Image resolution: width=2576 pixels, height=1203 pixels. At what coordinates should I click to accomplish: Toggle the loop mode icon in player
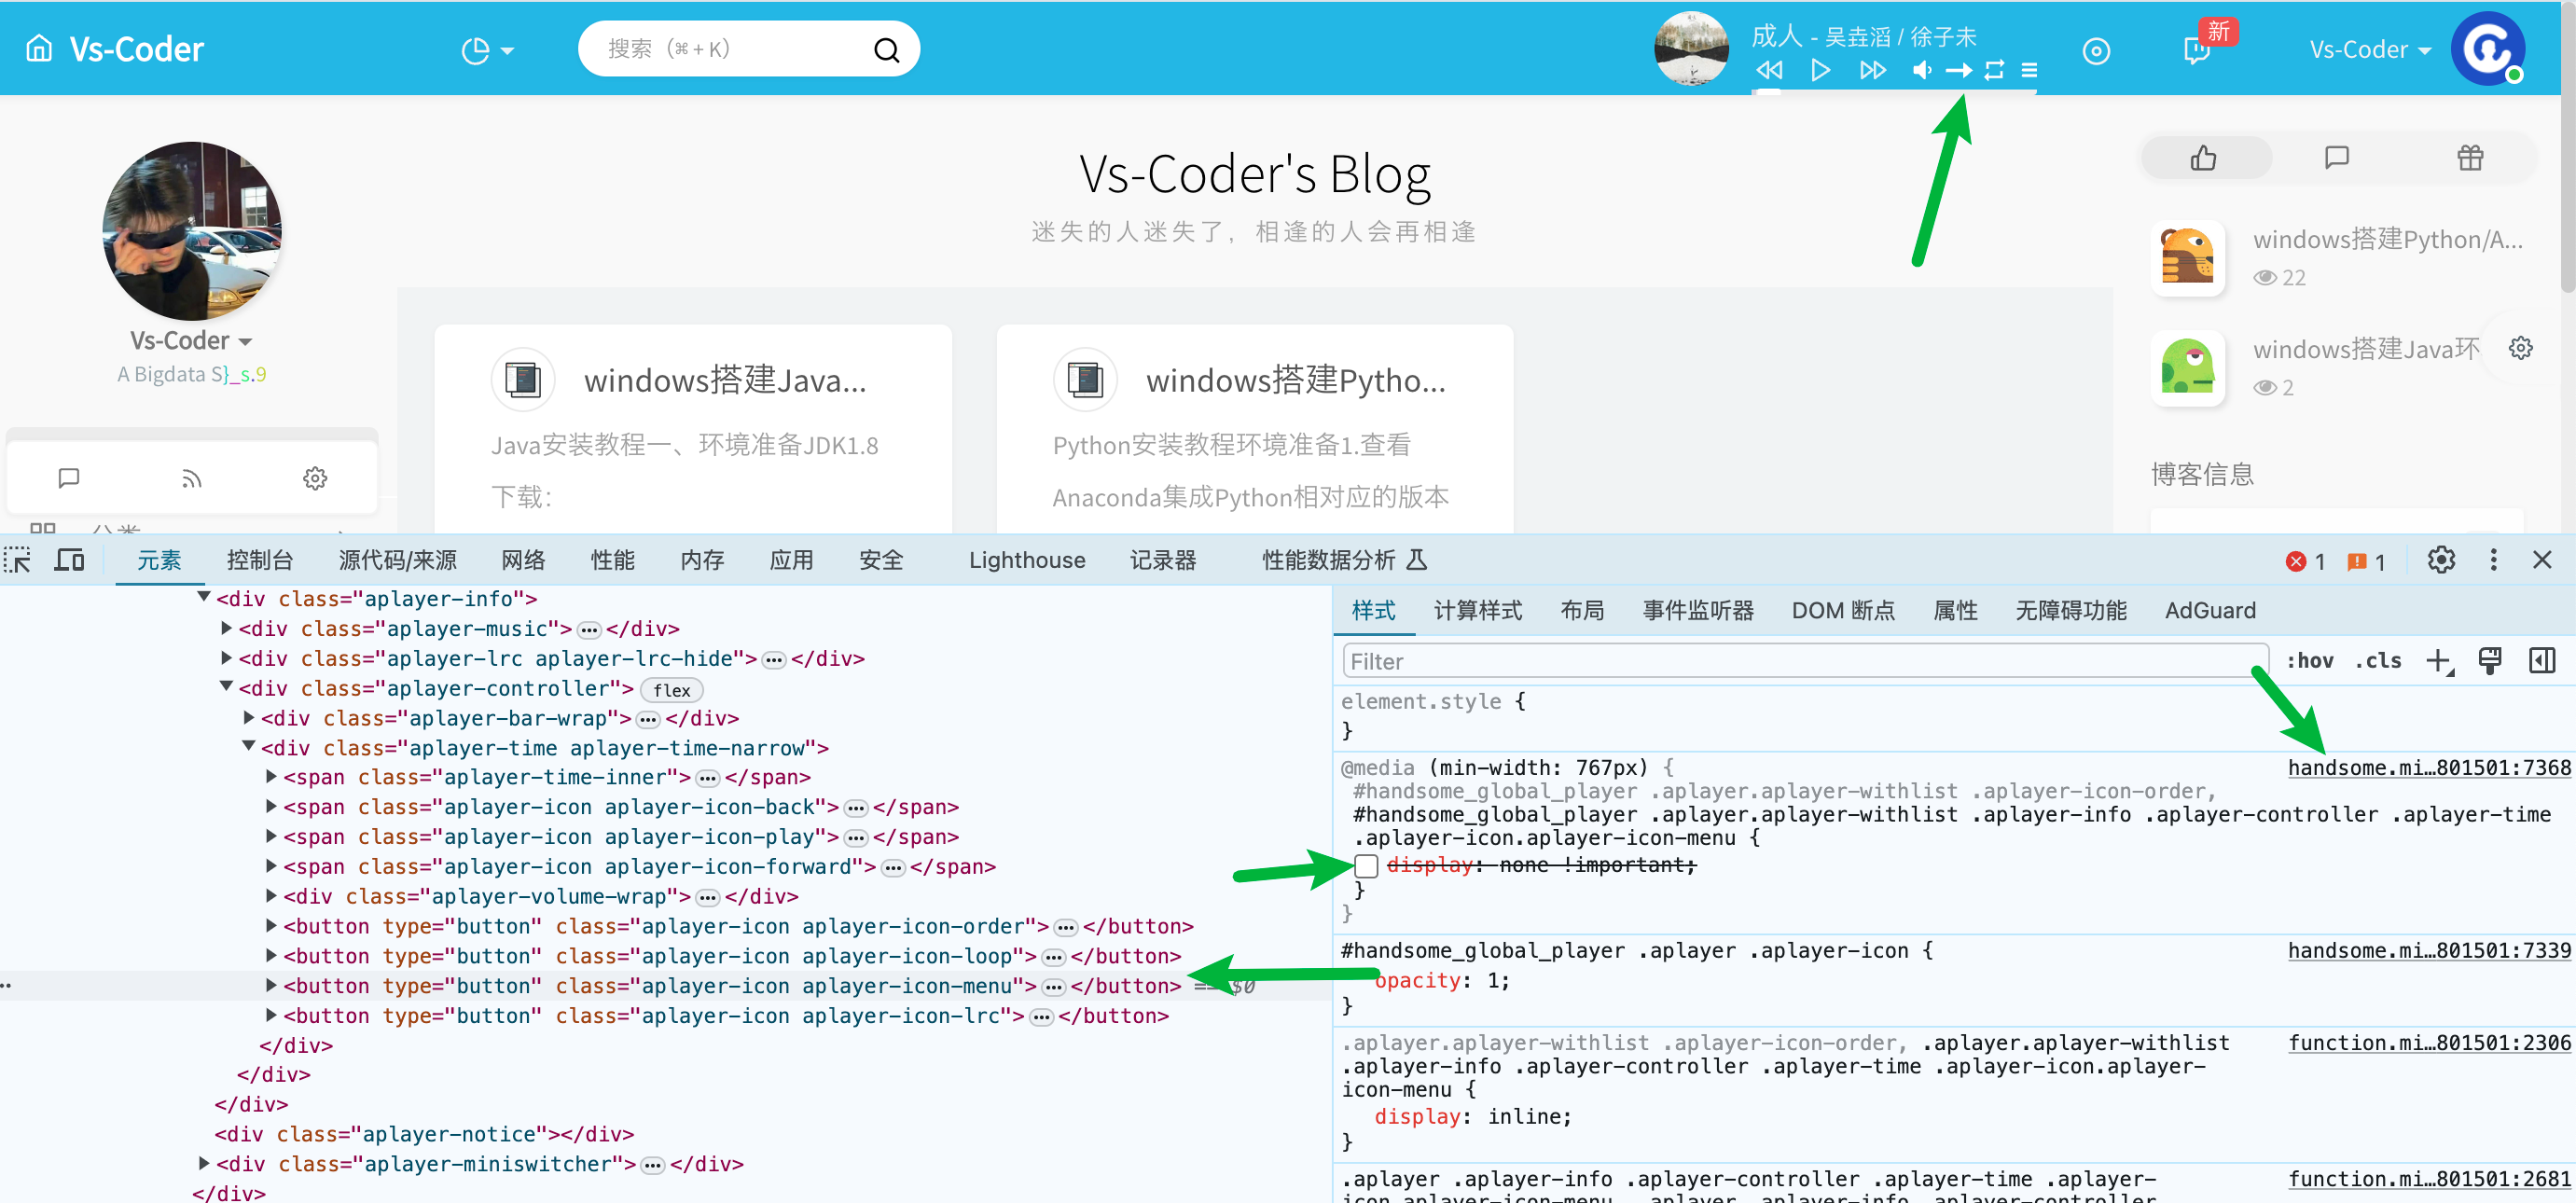click(x=1994, y=70)
